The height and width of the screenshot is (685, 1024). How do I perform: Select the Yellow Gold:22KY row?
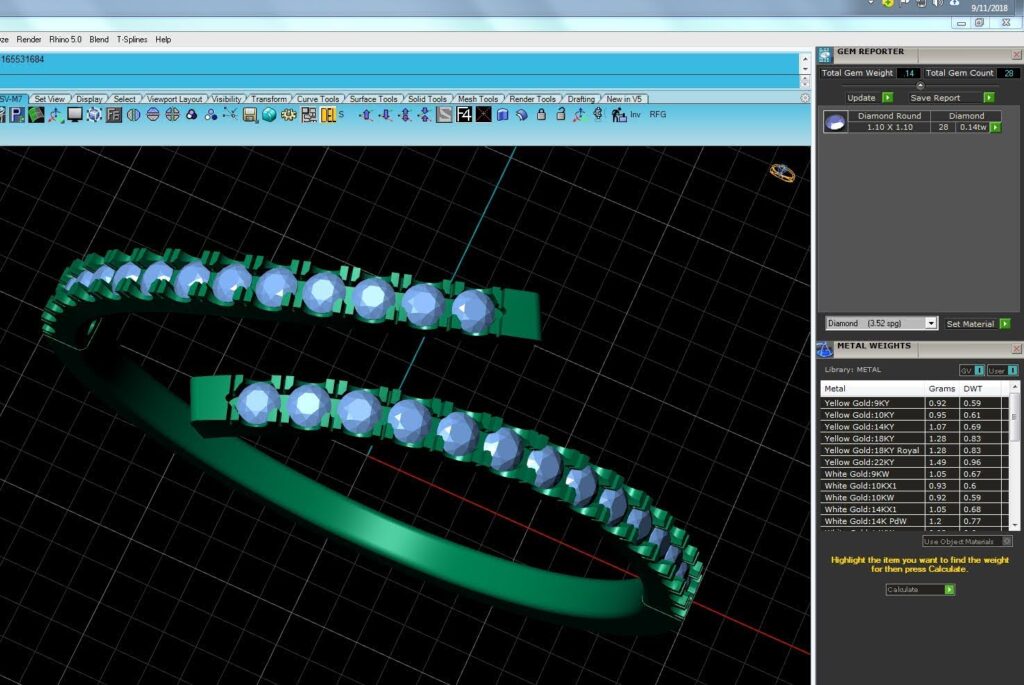coord(914,462)
